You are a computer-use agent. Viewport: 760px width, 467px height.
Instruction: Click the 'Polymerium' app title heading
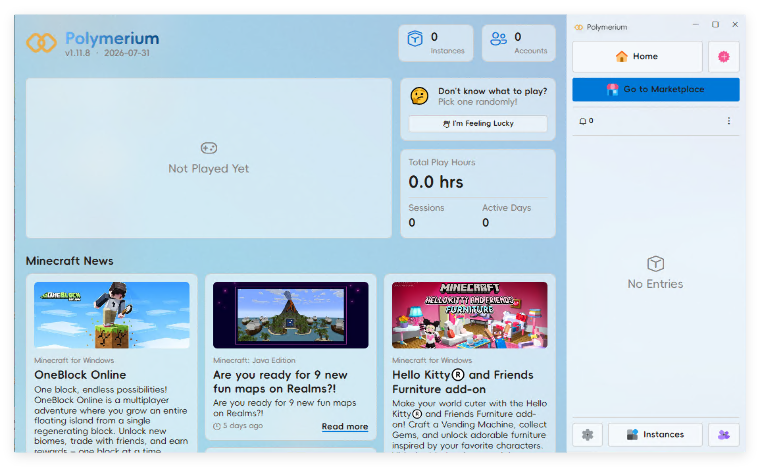click(x=112, y=38)
